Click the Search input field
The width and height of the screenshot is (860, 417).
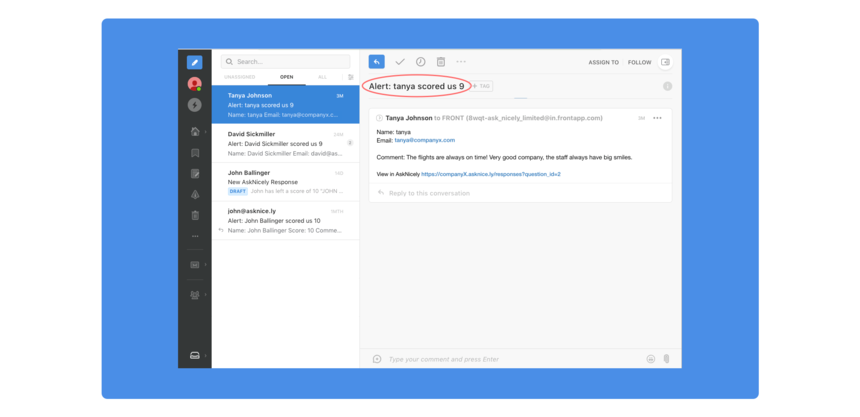285,61
